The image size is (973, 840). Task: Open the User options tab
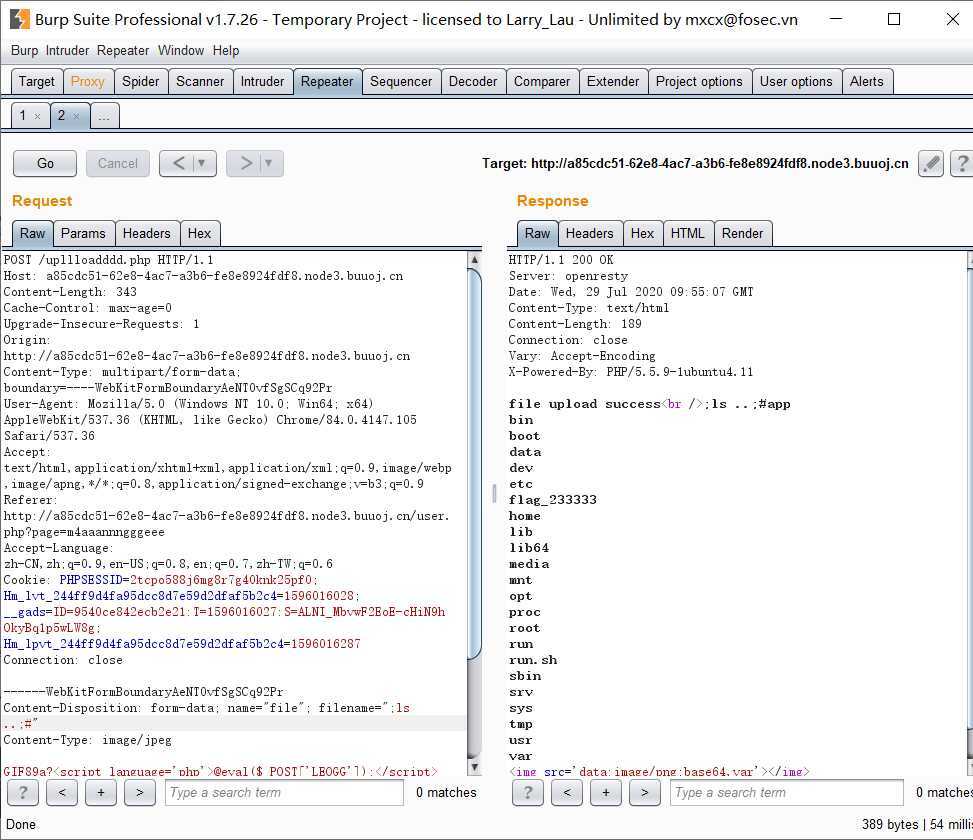point(796,81)
